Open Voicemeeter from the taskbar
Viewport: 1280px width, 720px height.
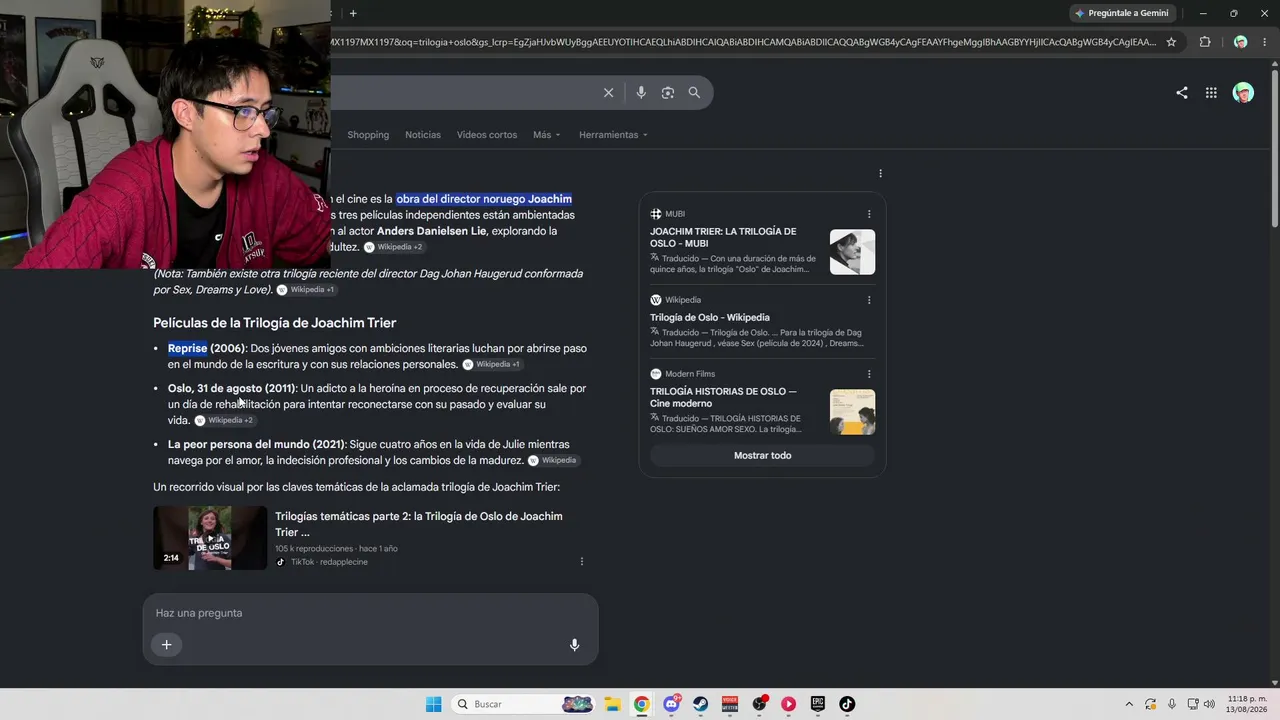(x=730, y=704)
